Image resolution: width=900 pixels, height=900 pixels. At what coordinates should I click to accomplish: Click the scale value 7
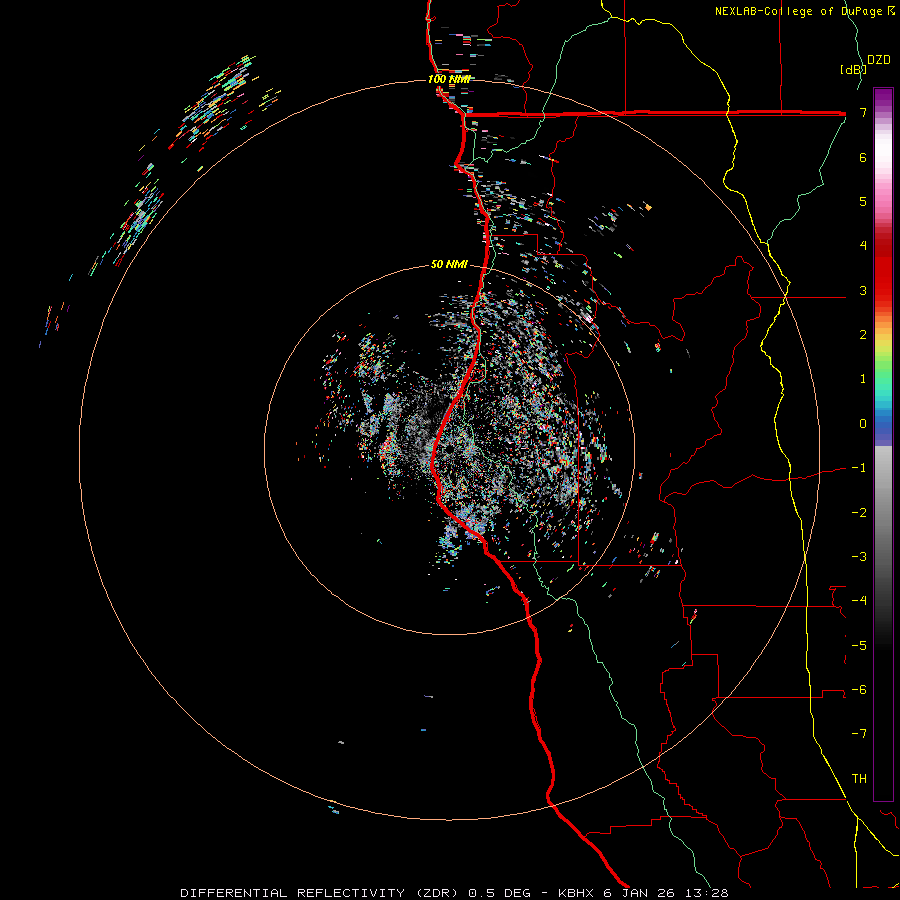(863, 112)
